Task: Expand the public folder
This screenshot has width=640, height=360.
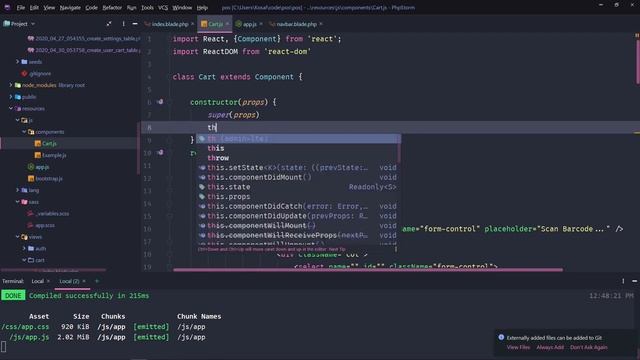Action: pyautogui.click(x=11, y=97)
